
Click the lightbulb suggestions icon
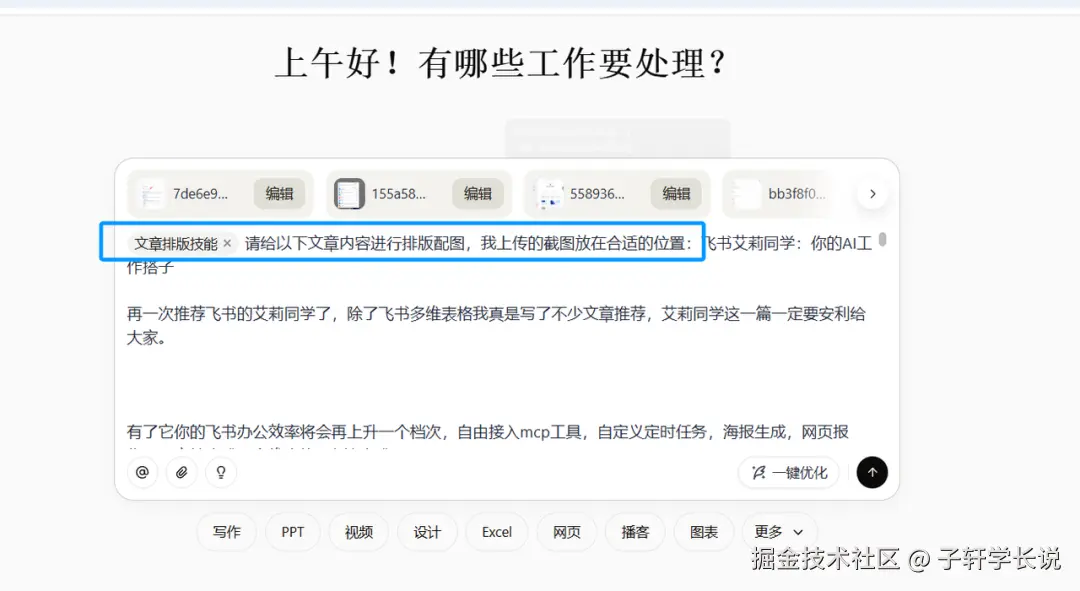[x=220, y=472]
